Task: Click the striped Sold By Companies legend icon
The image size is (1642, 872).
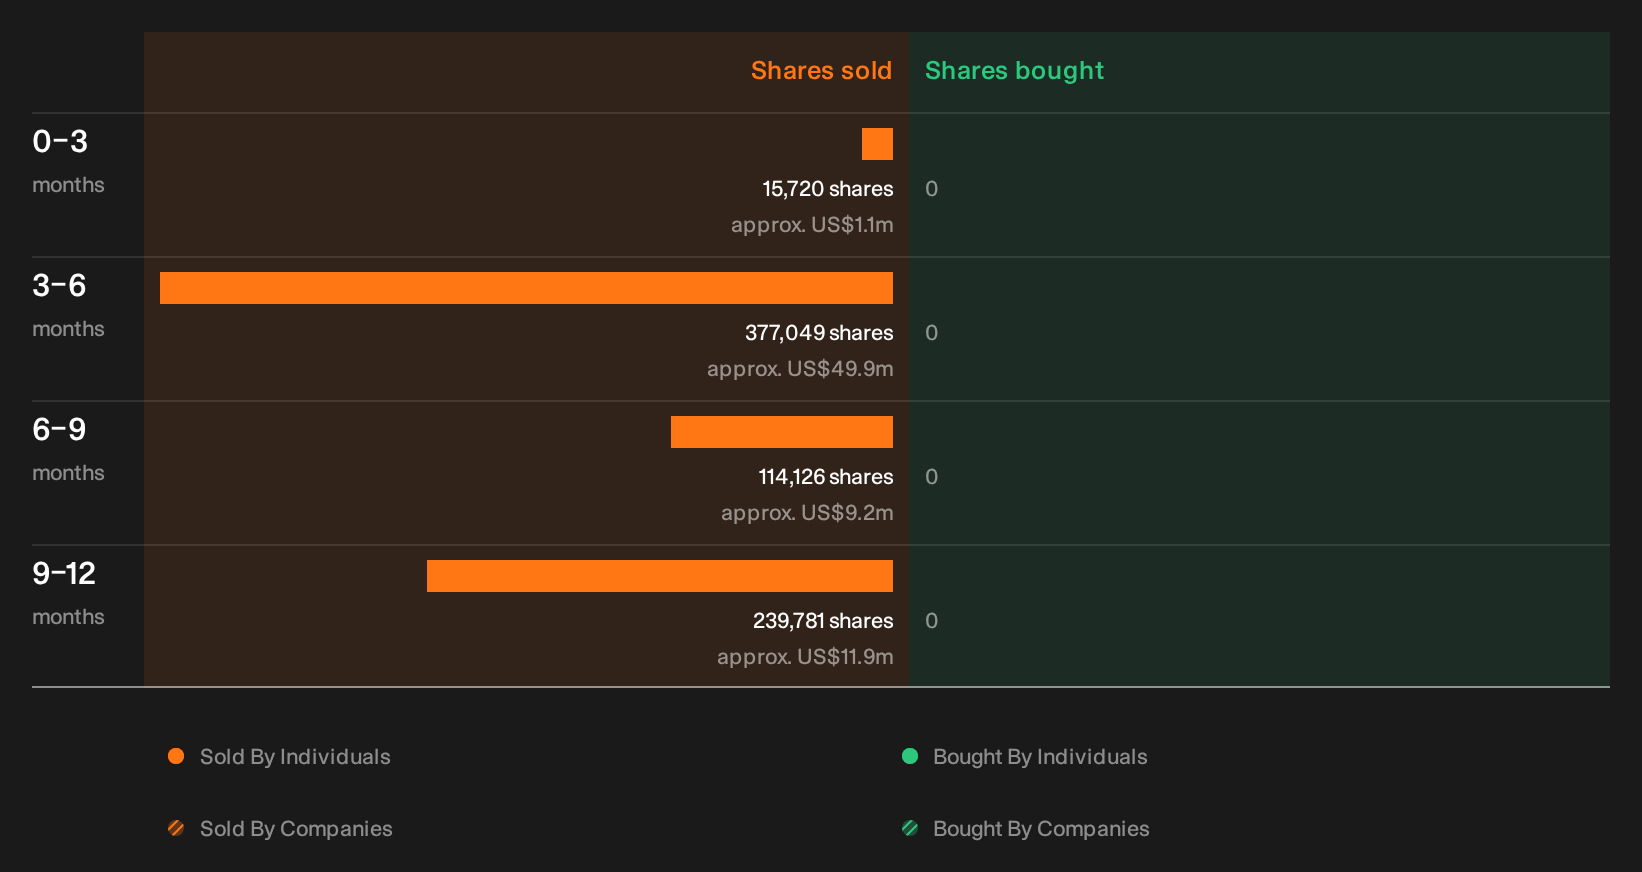Action: coord(176,828)
